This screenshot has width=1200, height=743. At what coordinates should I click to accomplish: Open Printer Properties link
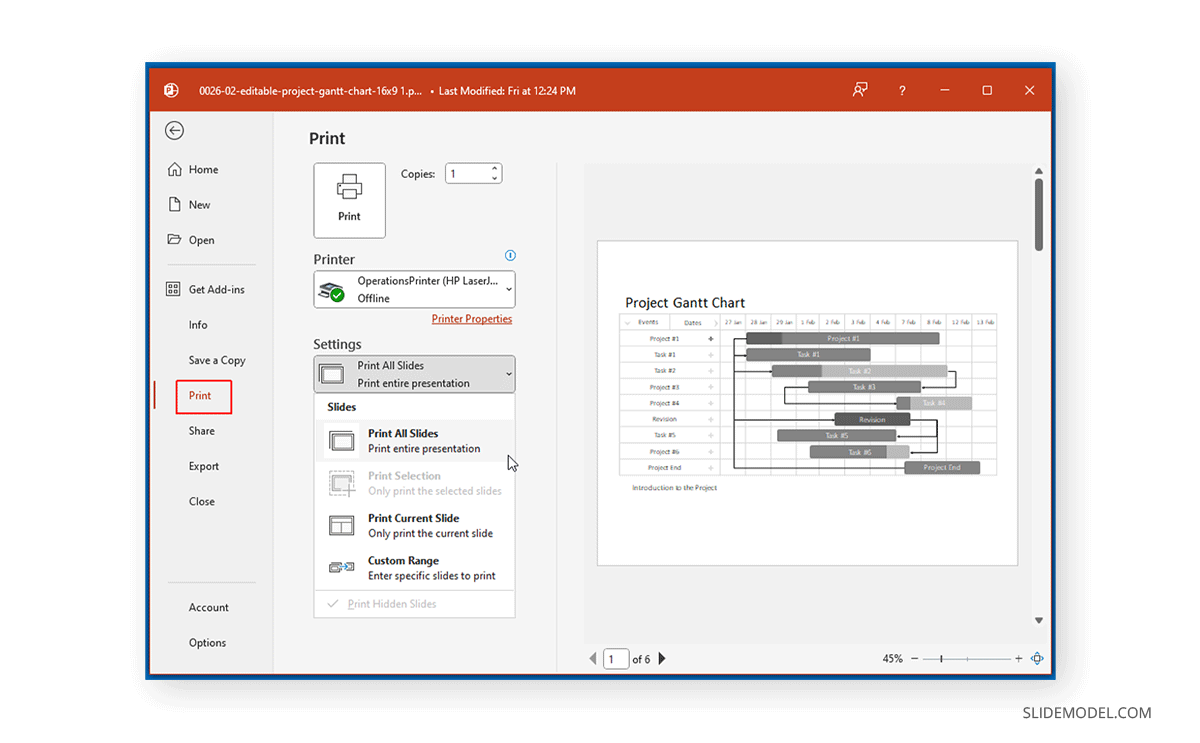coord(472,319)
